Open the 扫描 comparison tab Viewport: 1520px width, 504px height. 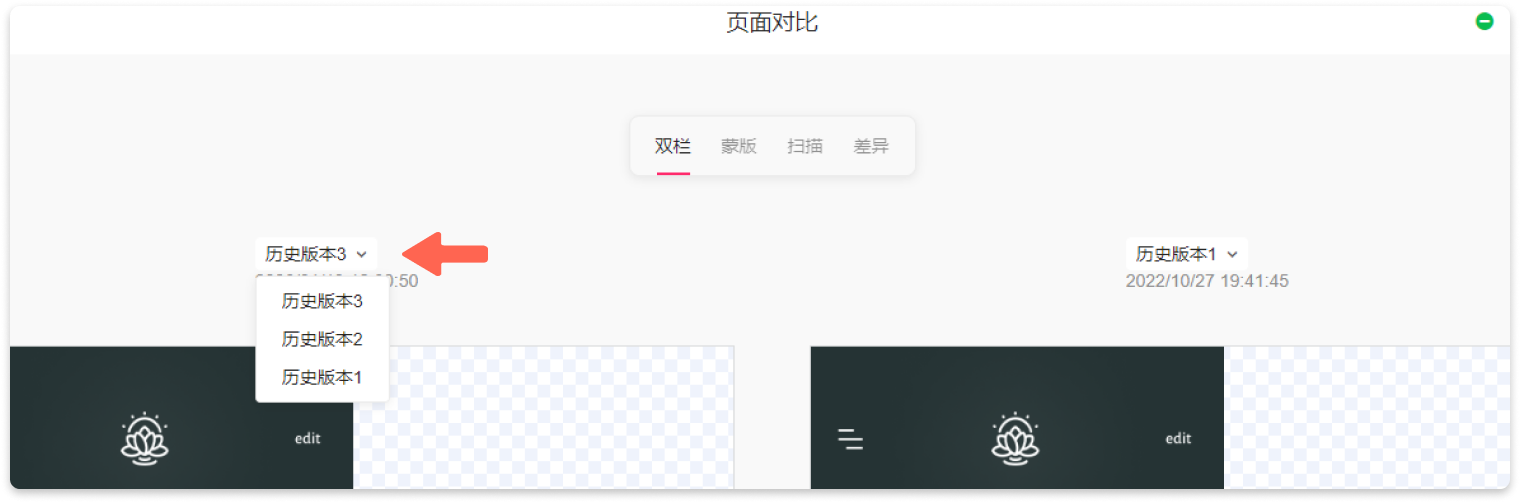point(805,147)
